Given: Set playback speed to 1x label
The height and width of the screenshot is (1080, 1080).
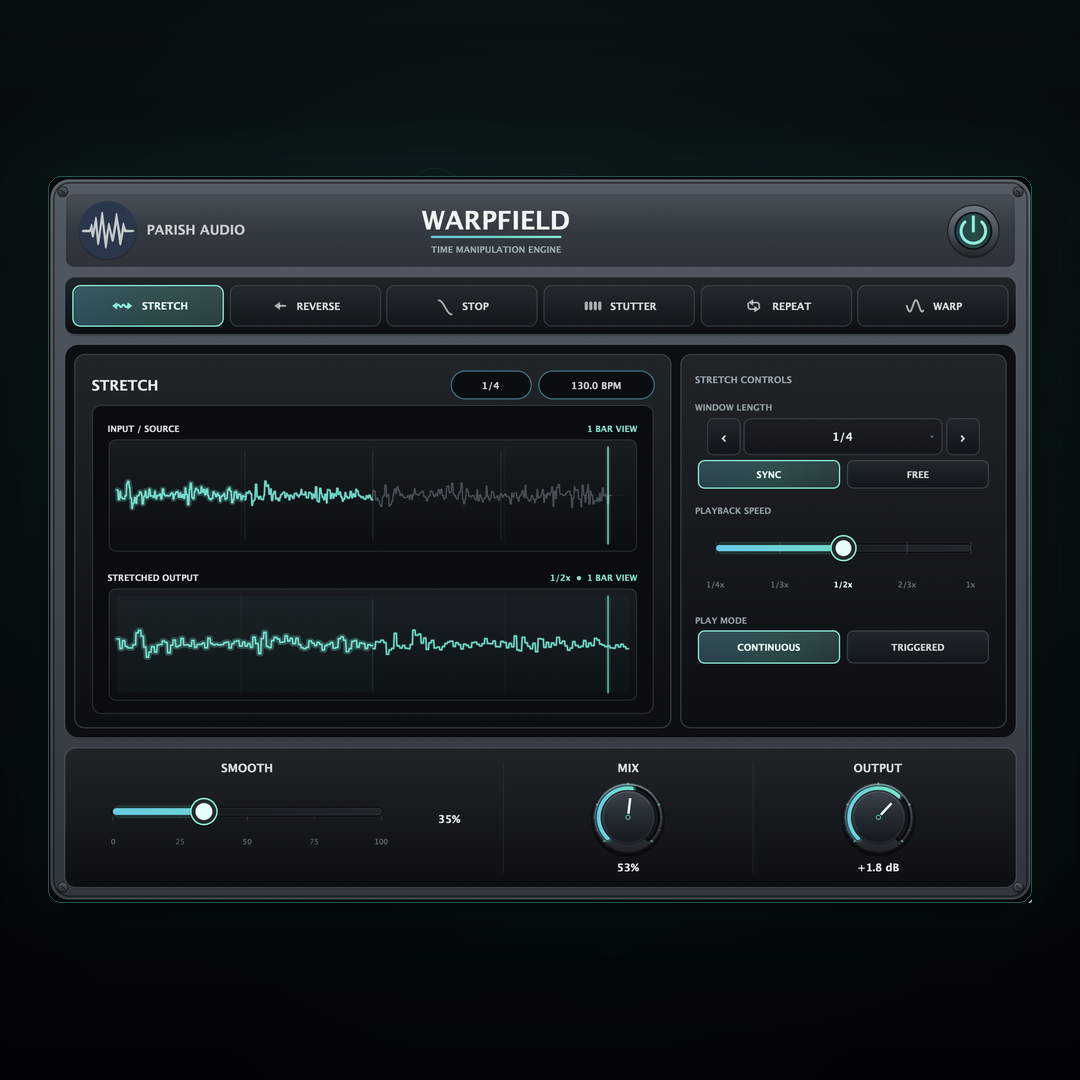Looking at the screenshot, I should [970, 585].
